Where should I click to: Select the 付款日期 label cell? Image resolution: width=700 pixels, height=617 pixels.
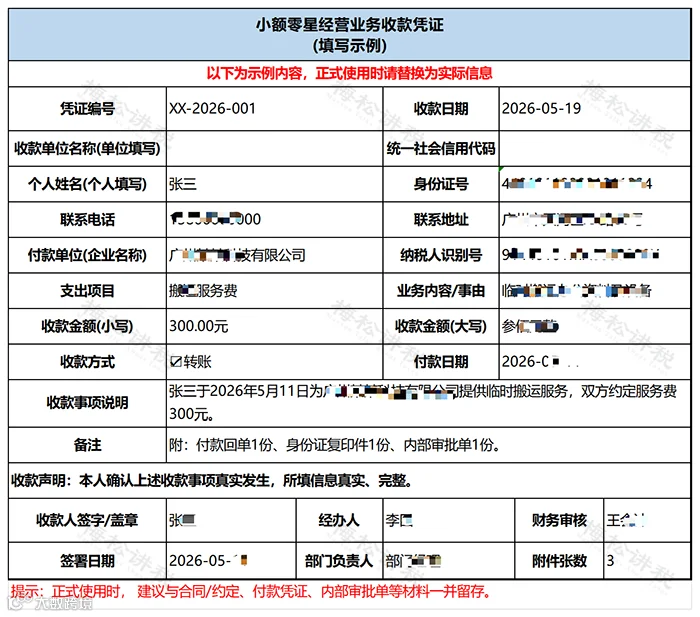tap(441, 362)
